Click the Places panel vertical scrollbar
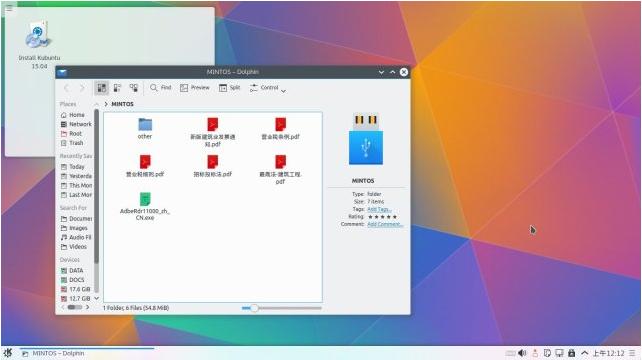The height and width of the screenshot is (360, 642). (x=97, y=186)
